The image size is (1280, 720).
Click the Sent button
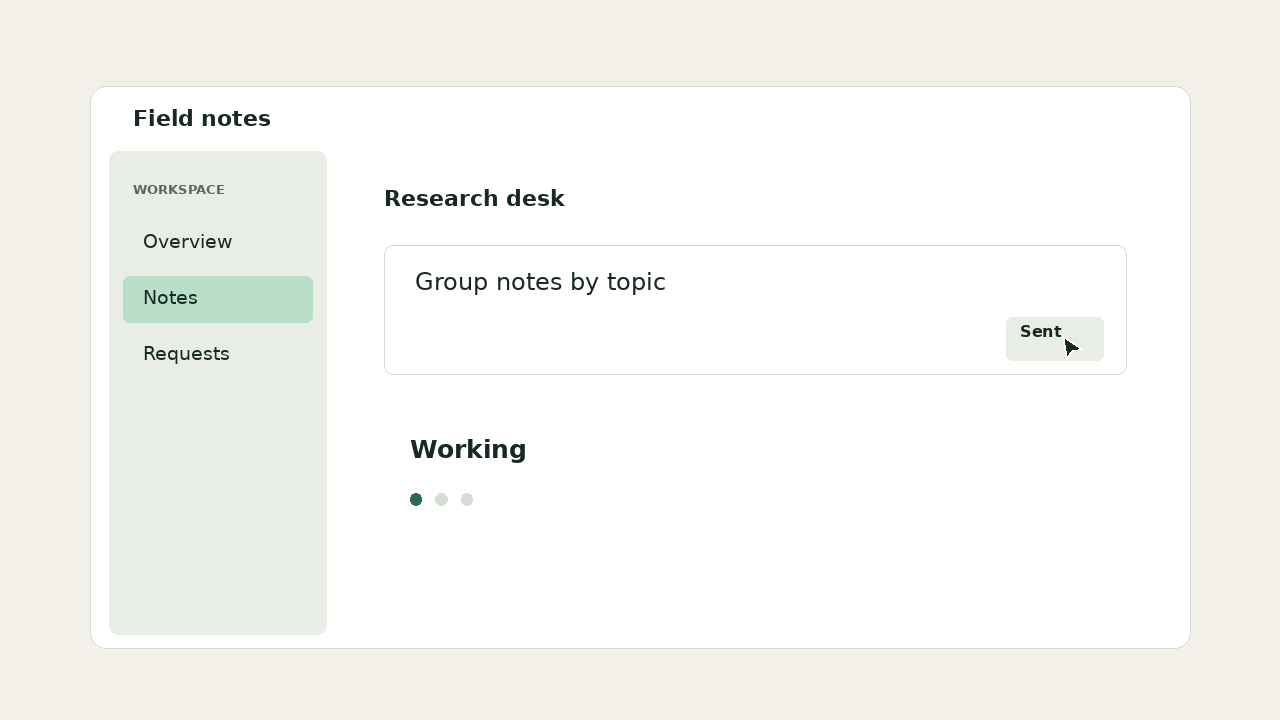(1054, 339)
